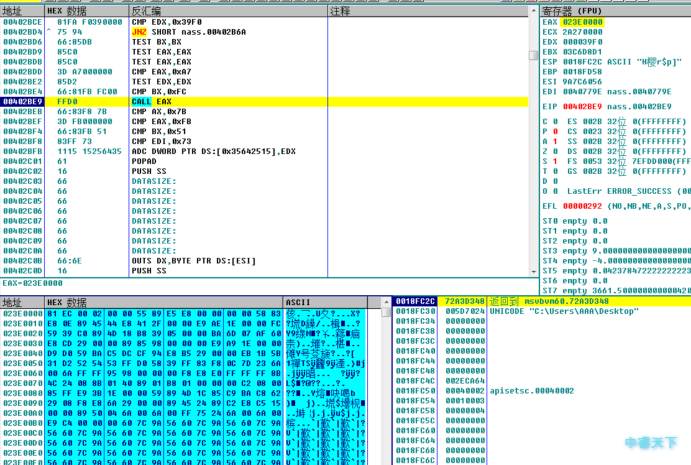This screenshot has height=465, width=691.
Task: Select the EAX register value 023E0000
Action: pyautogui.click(x=582, y=22)
